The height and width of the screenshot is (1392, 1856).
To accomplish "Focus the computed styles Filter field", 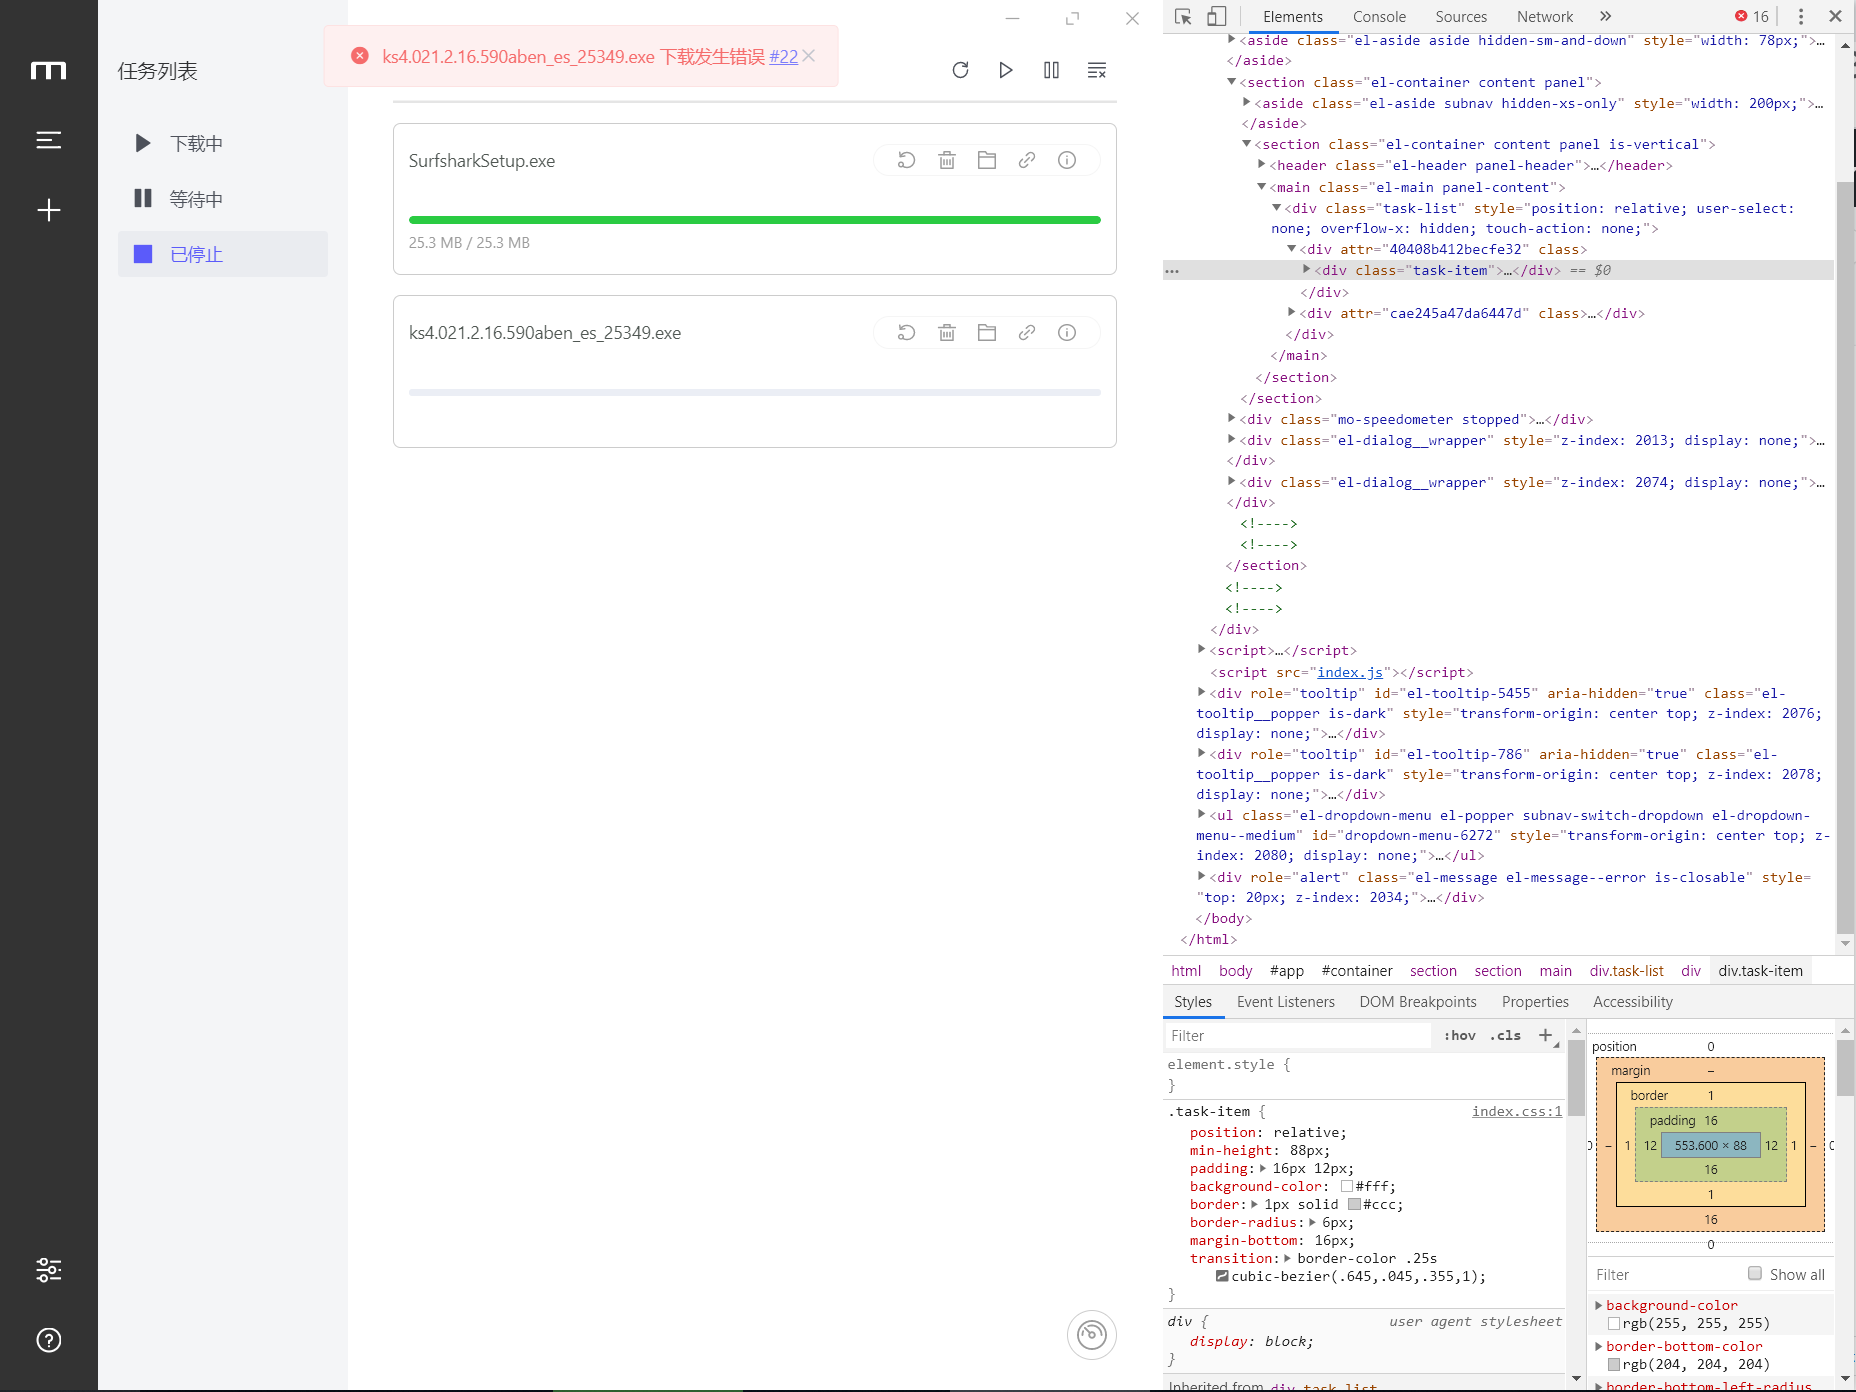I will [x=1664, y=1274].
